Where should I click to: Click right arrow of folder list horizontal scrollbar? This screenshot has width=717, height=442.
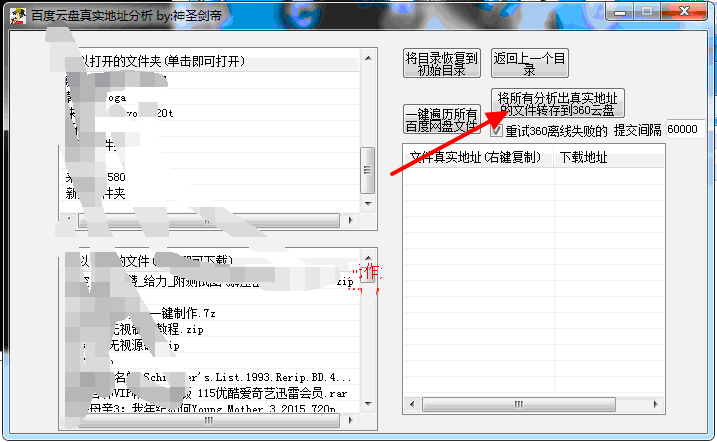point(351,220)
